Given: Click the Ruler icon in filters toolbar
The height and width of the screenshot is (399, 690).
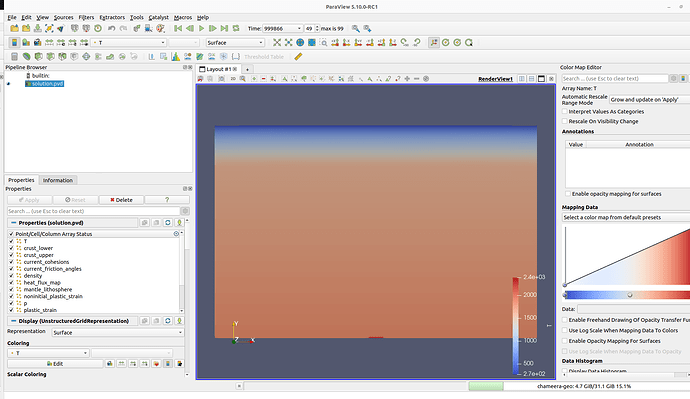Looking at the screenshot, I should pos(298,57).
